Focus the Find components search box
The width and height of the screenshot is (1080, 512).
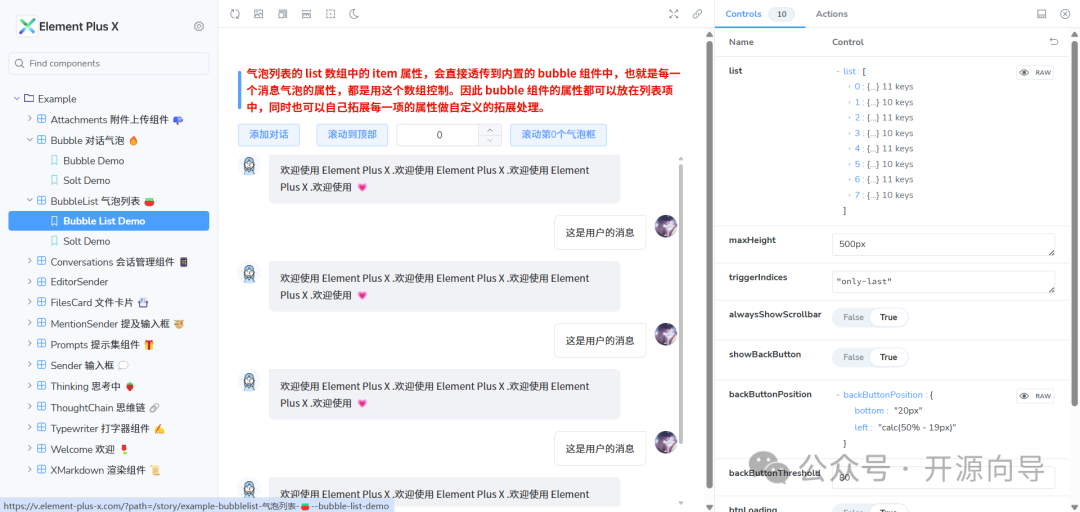pos(109,63)
